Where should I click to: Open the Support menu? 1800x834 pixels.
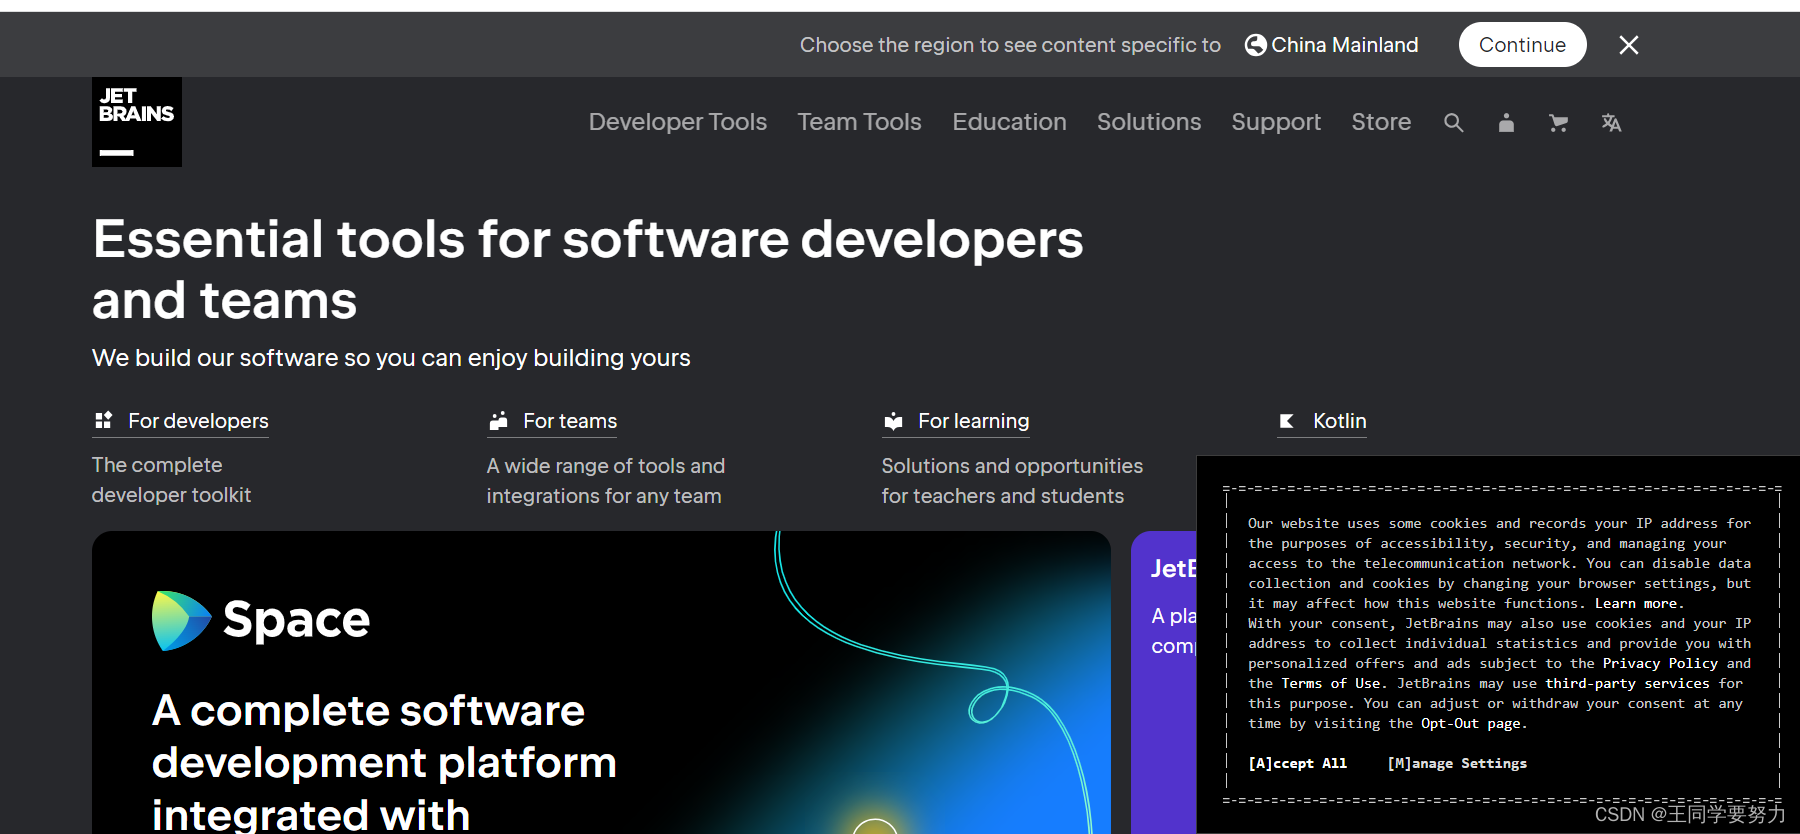[1276, 122]
